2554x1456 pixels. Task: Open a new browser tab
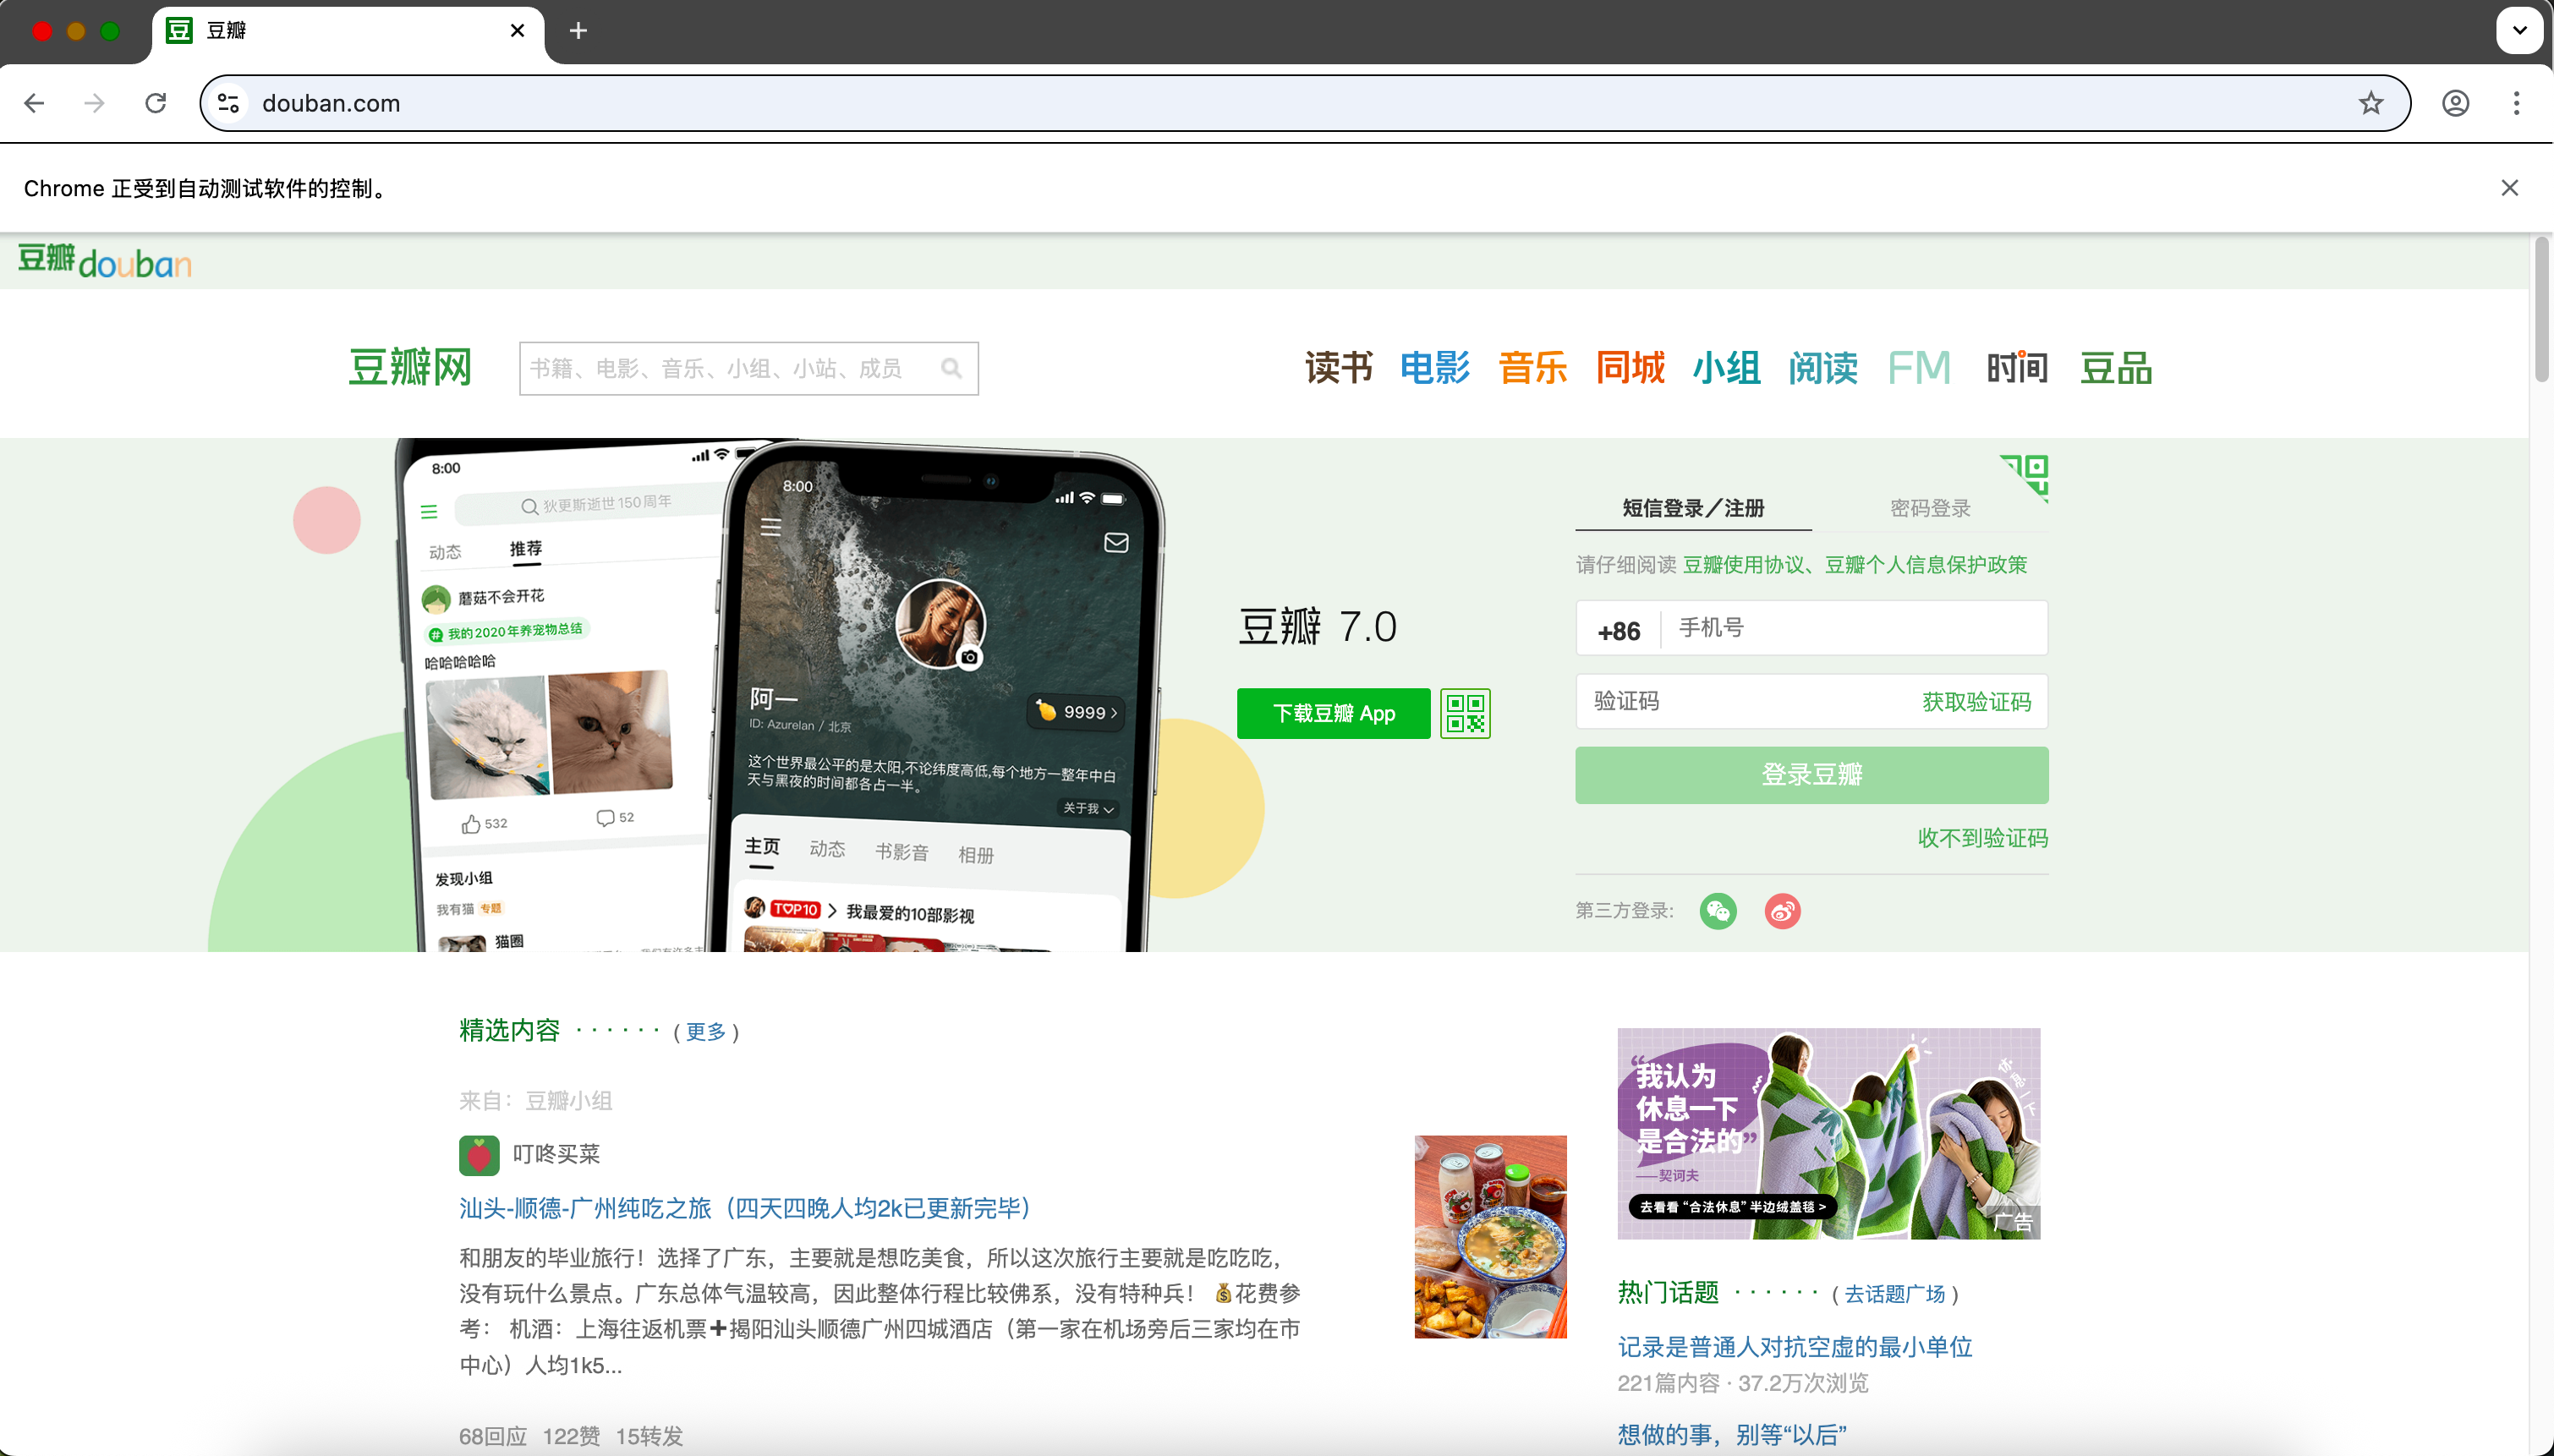(x=578, y=31)
